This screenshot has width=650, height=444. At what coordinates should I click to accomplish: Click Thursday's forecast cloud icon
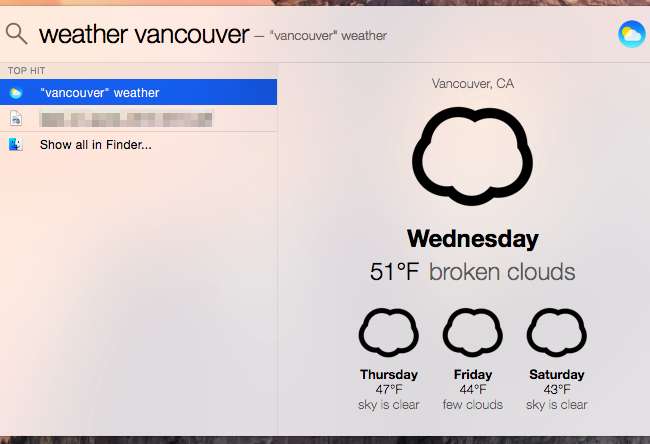389,332
